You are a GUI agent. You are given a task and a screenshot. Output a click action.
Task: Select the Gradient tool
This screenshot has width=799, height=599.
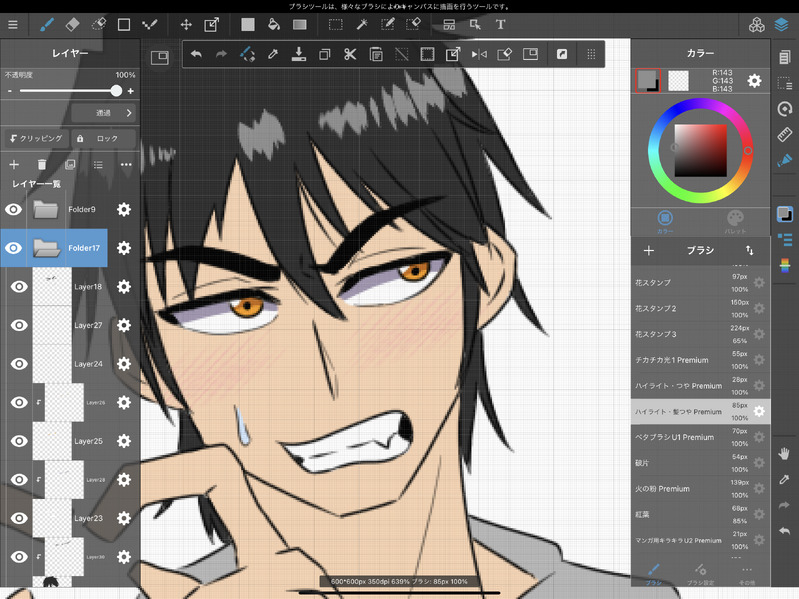pos(300,24)
